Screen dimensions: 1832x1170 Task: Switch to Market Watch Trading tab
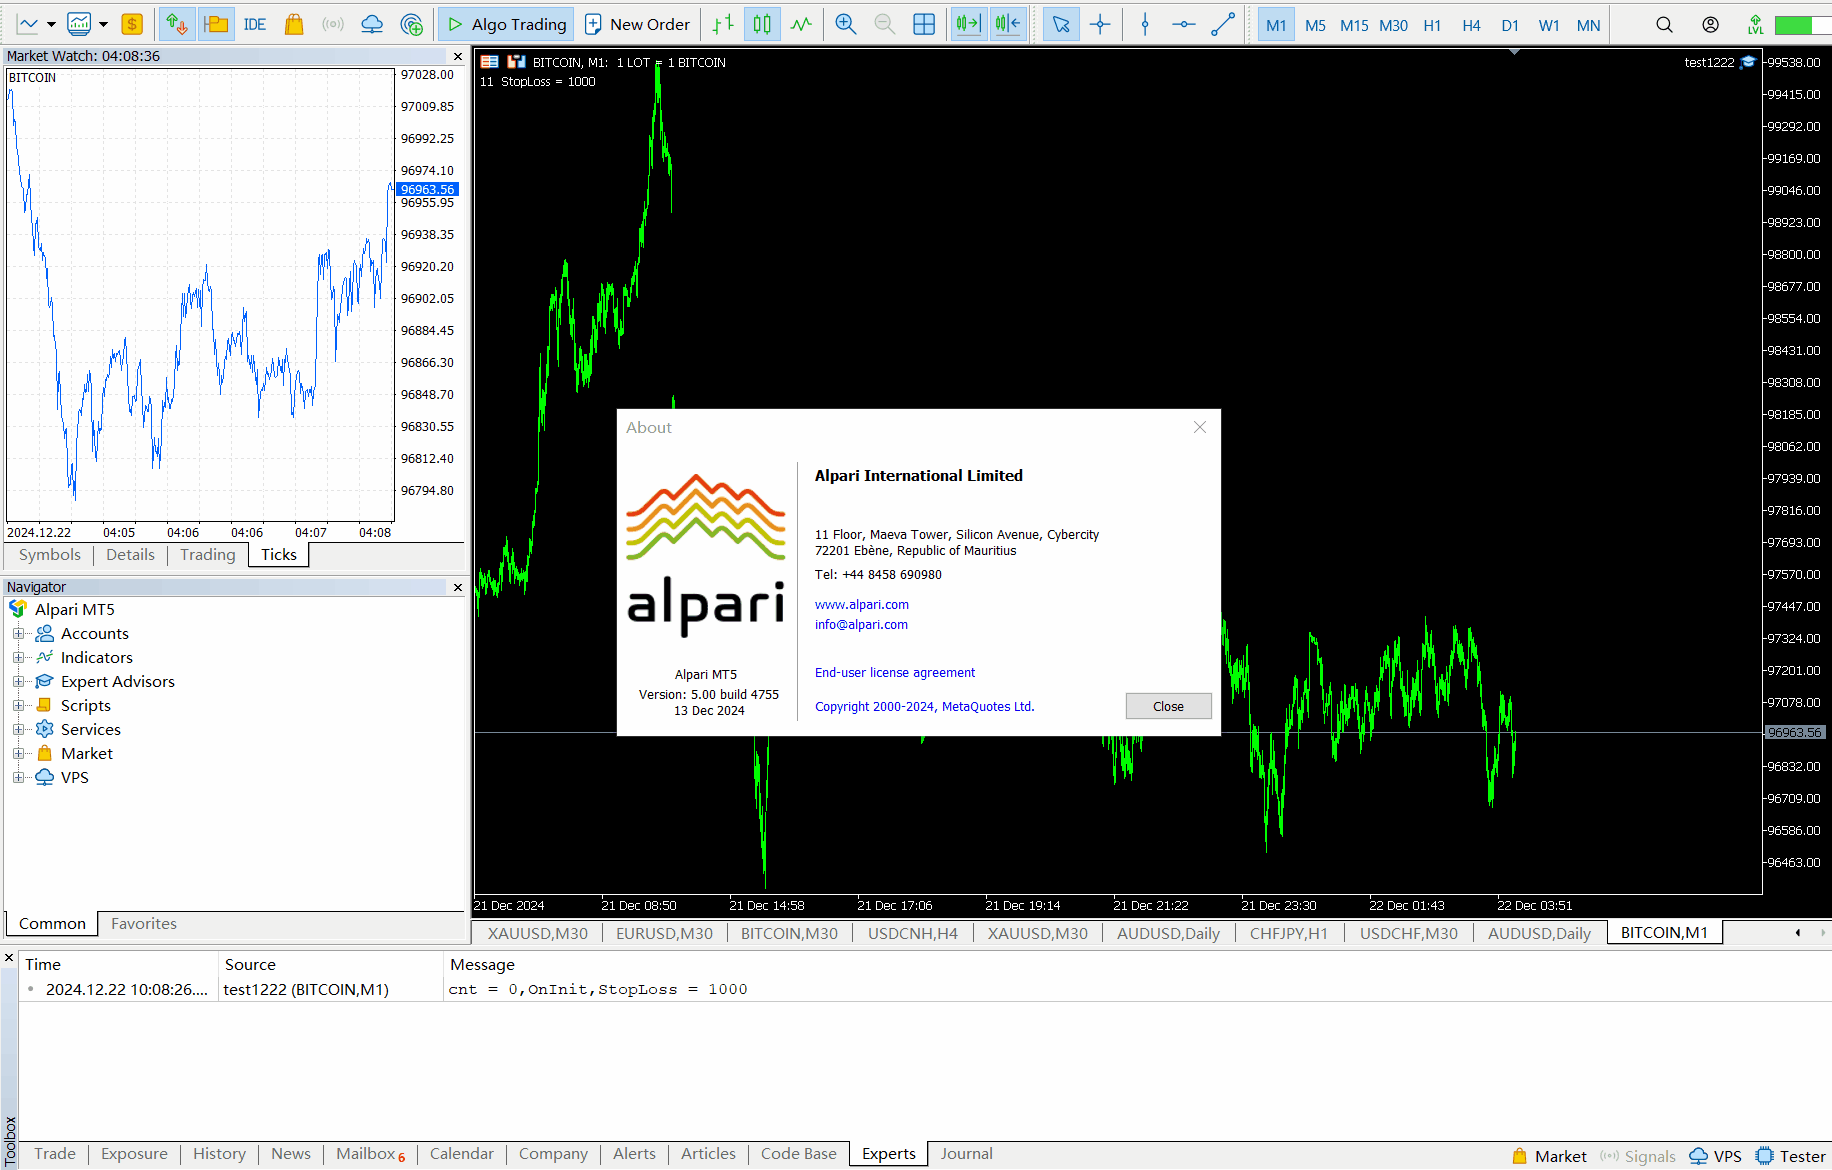(x=208, y=555)
